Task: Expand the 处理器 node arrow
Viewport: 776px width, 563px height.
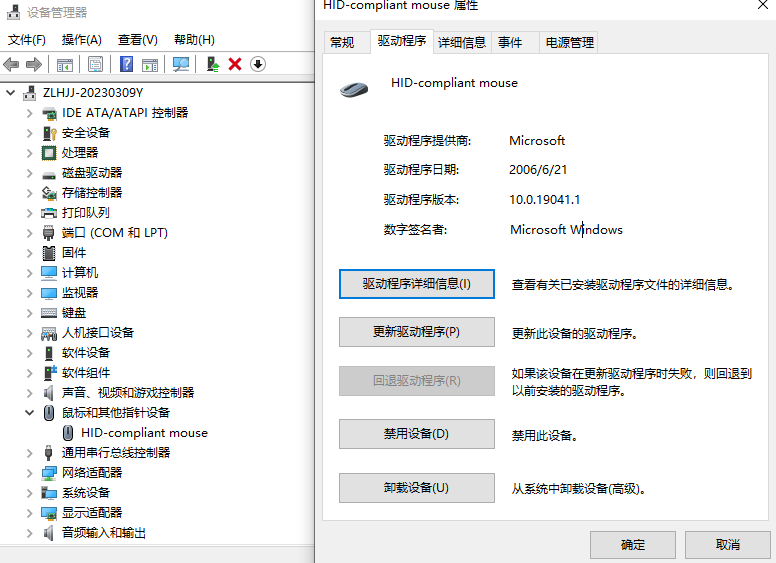Action: 29,153
